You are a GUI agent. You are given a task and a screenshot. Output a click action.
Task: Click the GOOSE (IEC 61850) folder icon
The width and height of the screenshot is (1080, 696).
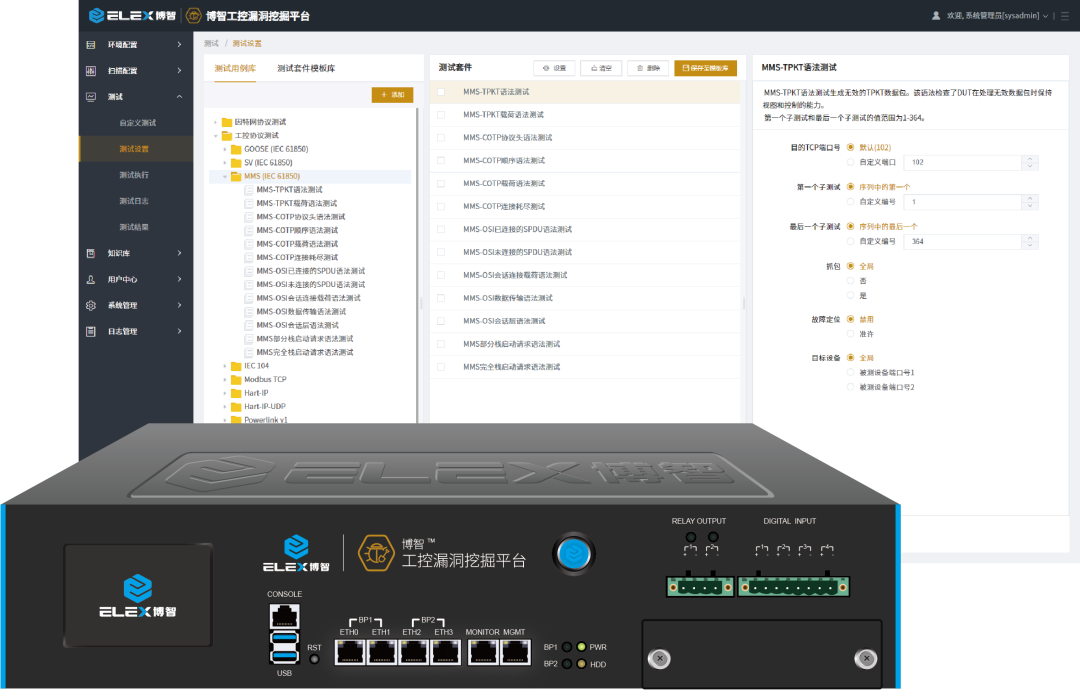point(236,149)
